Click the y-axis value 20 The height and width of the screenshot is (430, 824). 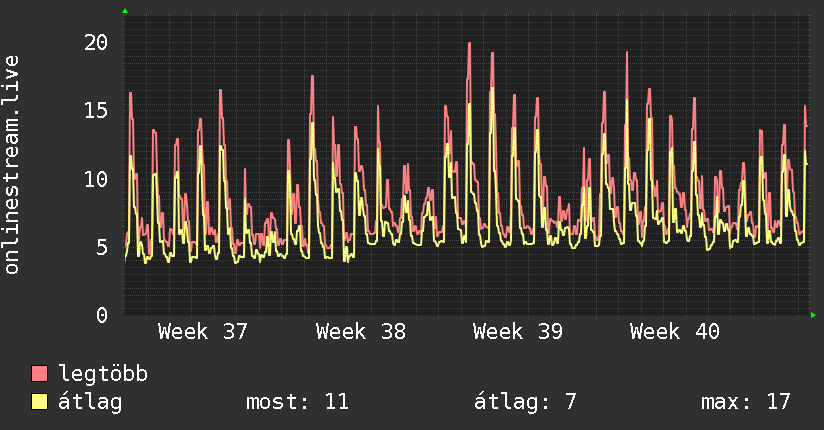pos(96,43)
